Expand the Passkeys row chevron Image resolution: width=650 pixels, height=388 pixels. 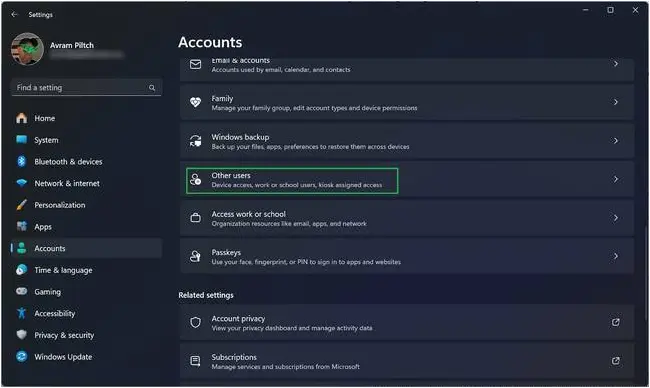616,256
